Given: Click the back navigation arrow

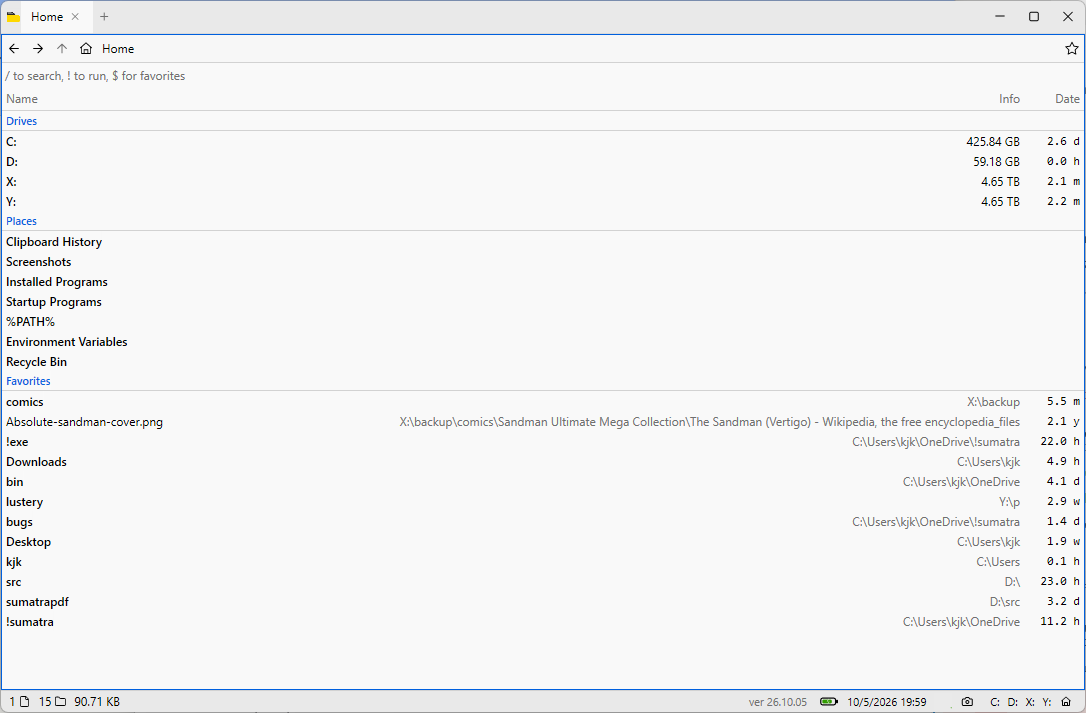Looking at the screenshot, I should [14, 49].
